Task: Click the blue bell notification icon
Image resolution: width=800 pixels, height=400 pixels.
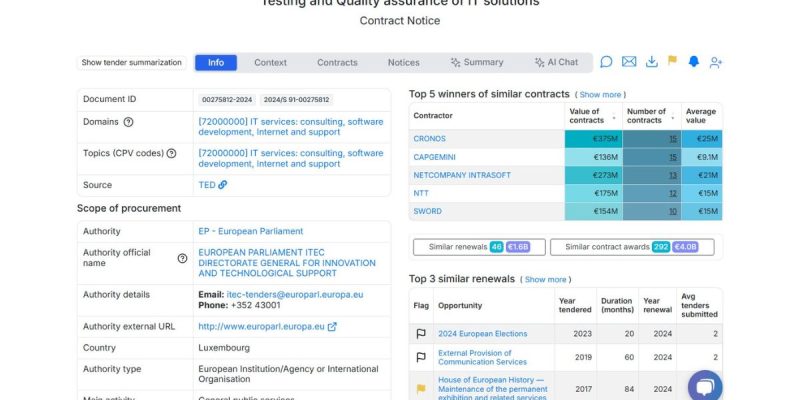Action: coord(693,62)
